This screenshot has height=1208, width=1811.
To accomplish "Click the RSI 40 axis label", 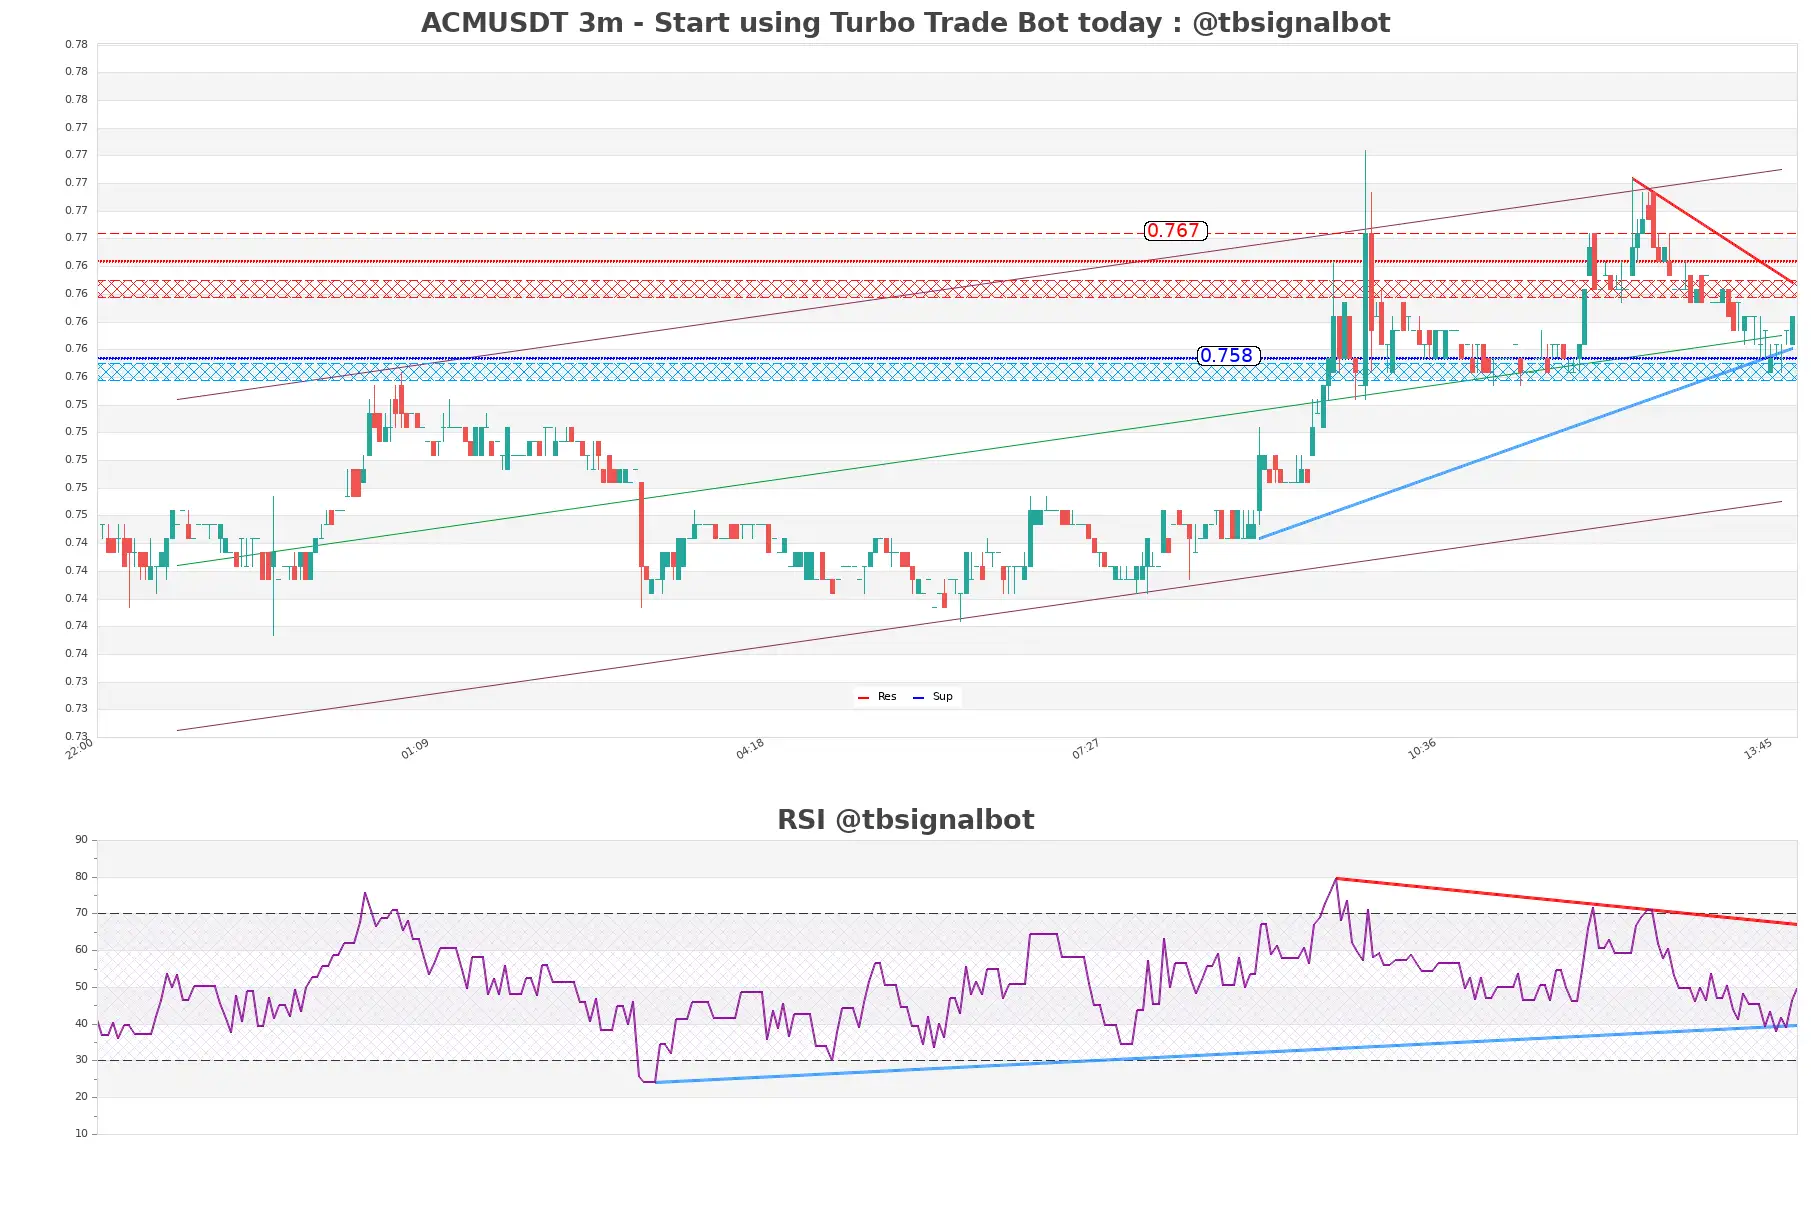I will point(81,1024).
